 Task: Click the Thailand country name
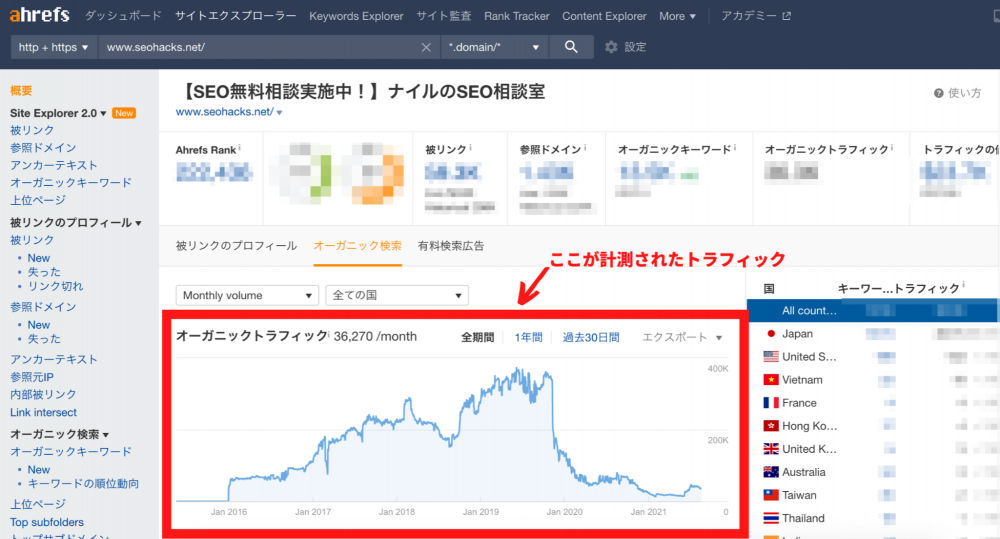click(x=803, y=518)
